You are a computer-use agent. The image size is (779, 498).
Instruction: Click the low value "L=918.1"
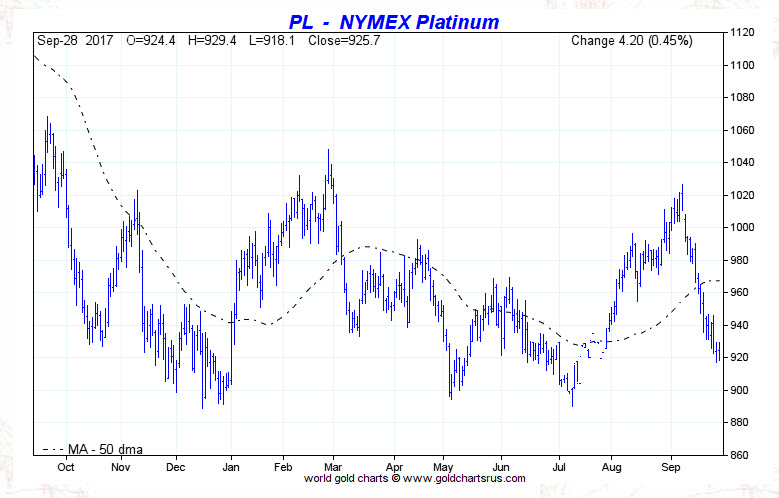click(272, 41)
